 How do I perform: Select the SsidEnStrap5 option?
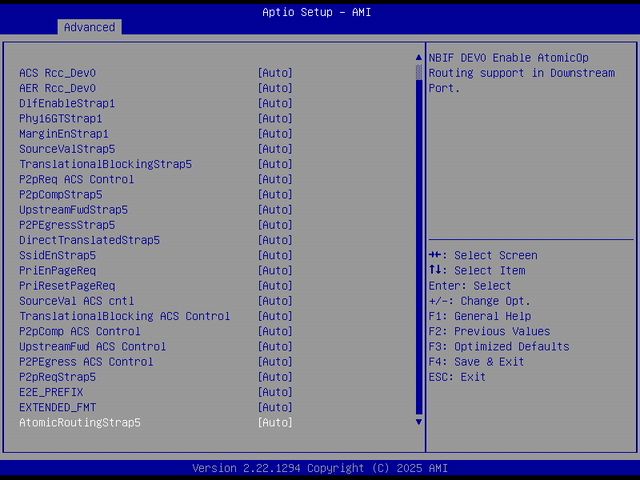pos(58,256)
